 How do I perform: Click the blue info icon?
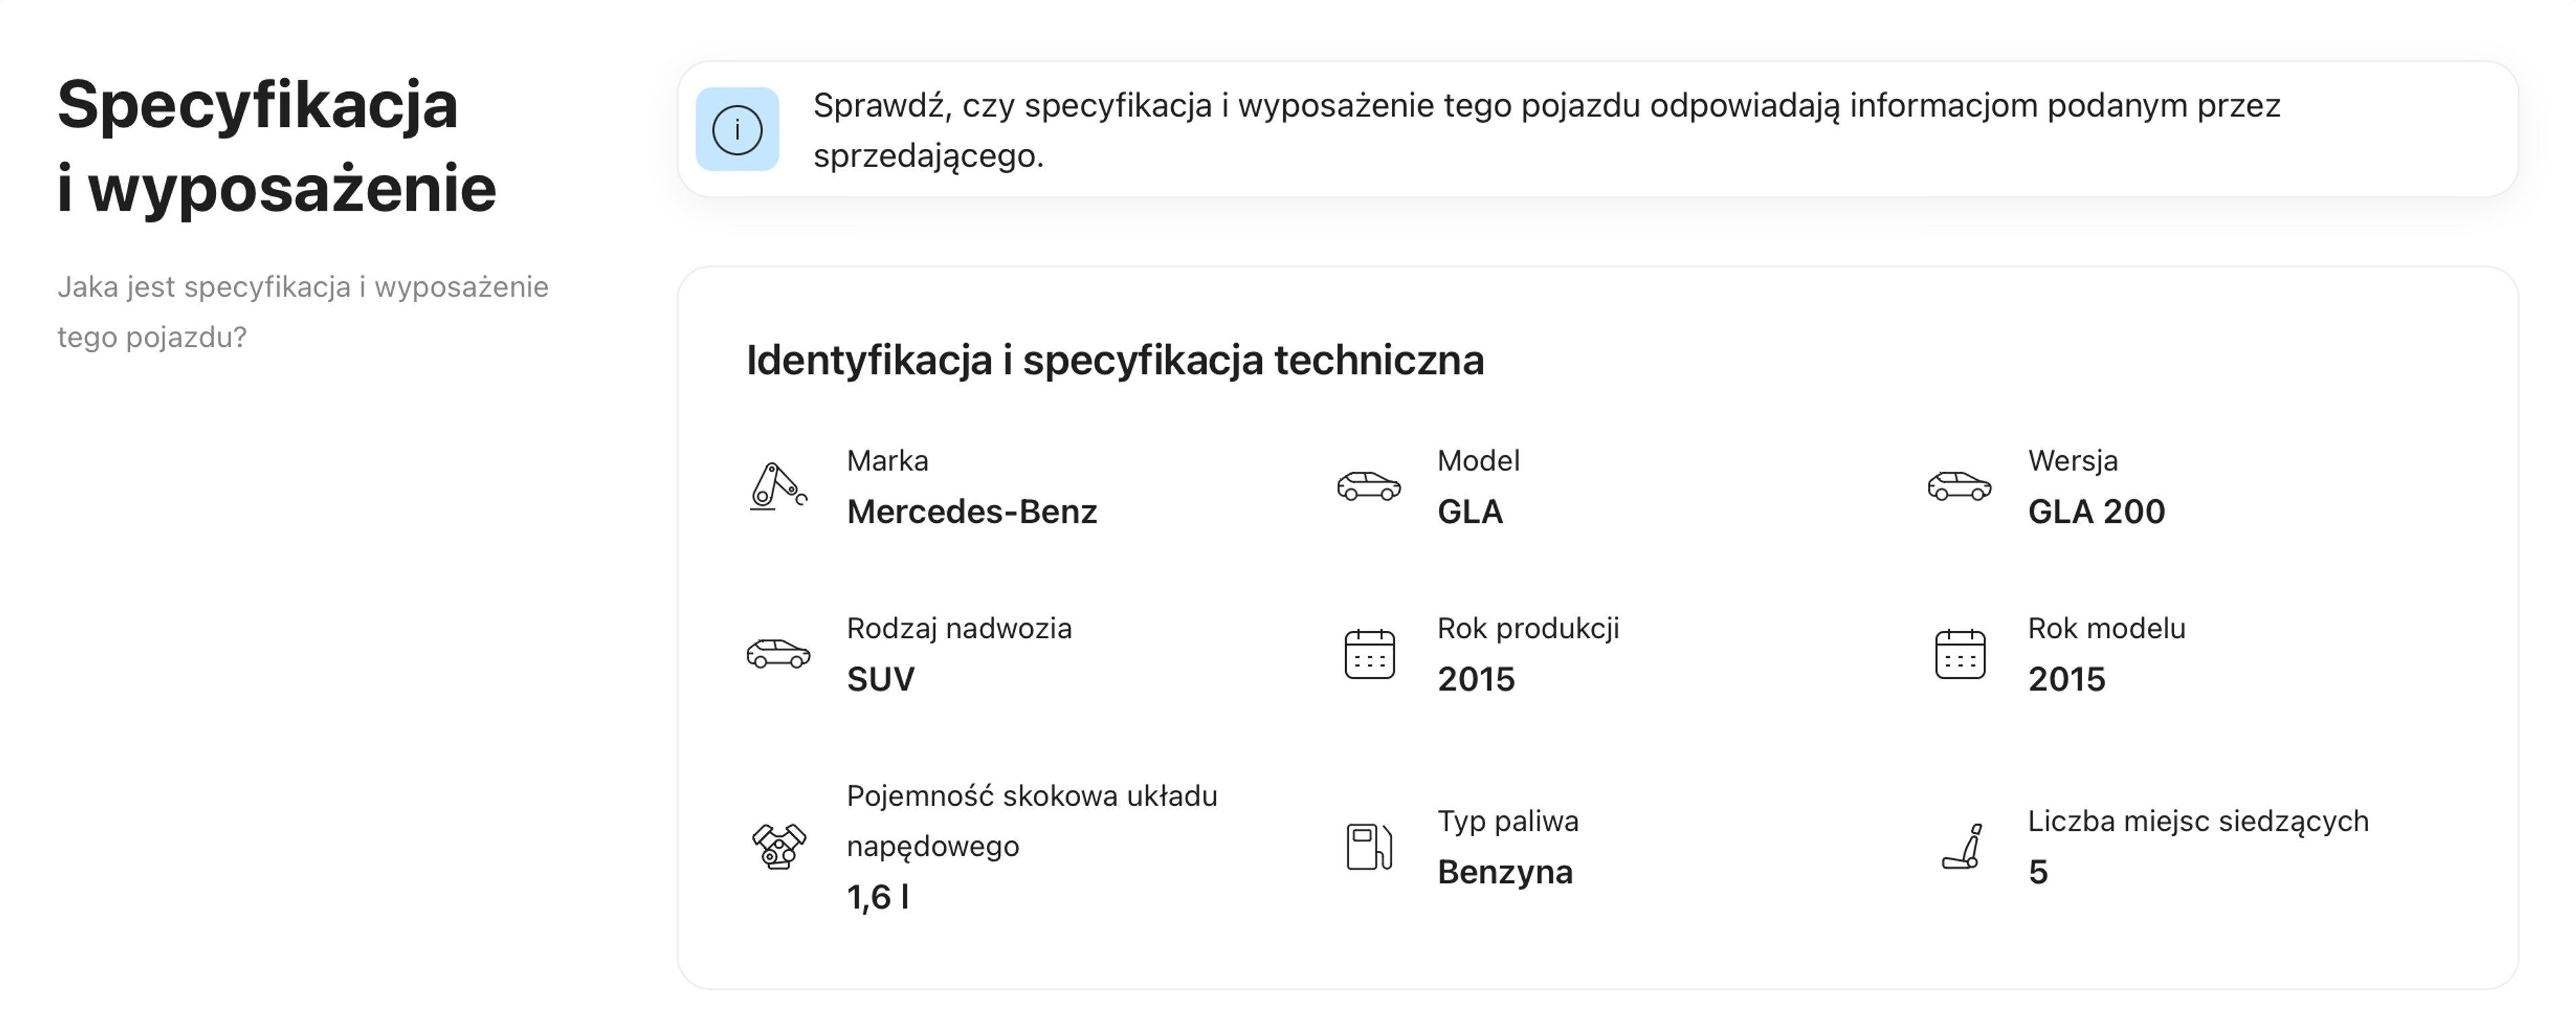tap(737, 129)
